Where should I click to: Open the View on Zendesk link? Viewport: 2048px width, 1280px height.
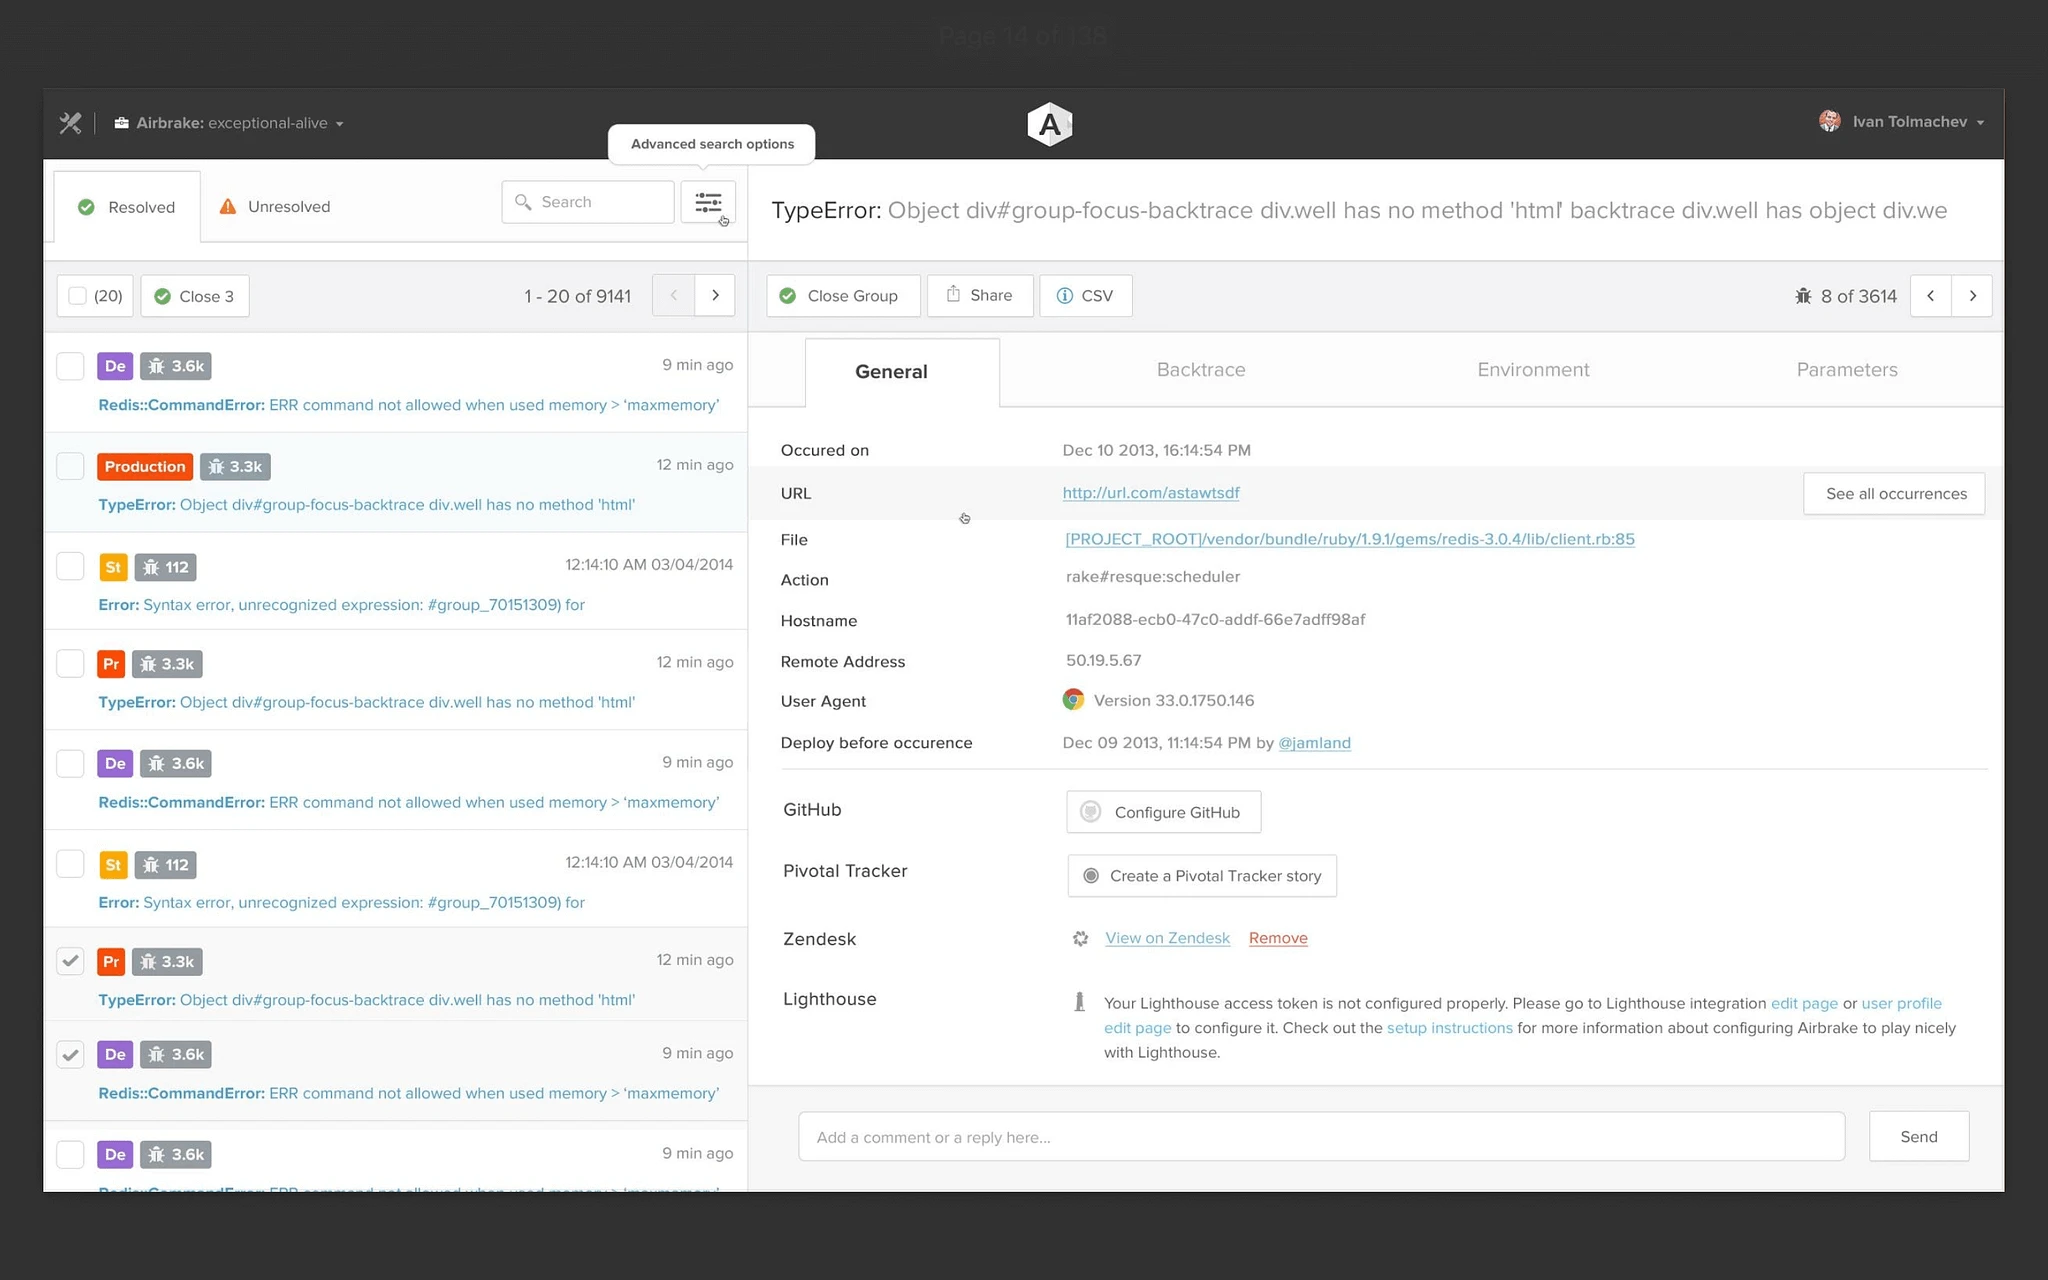click(1167, 938)
